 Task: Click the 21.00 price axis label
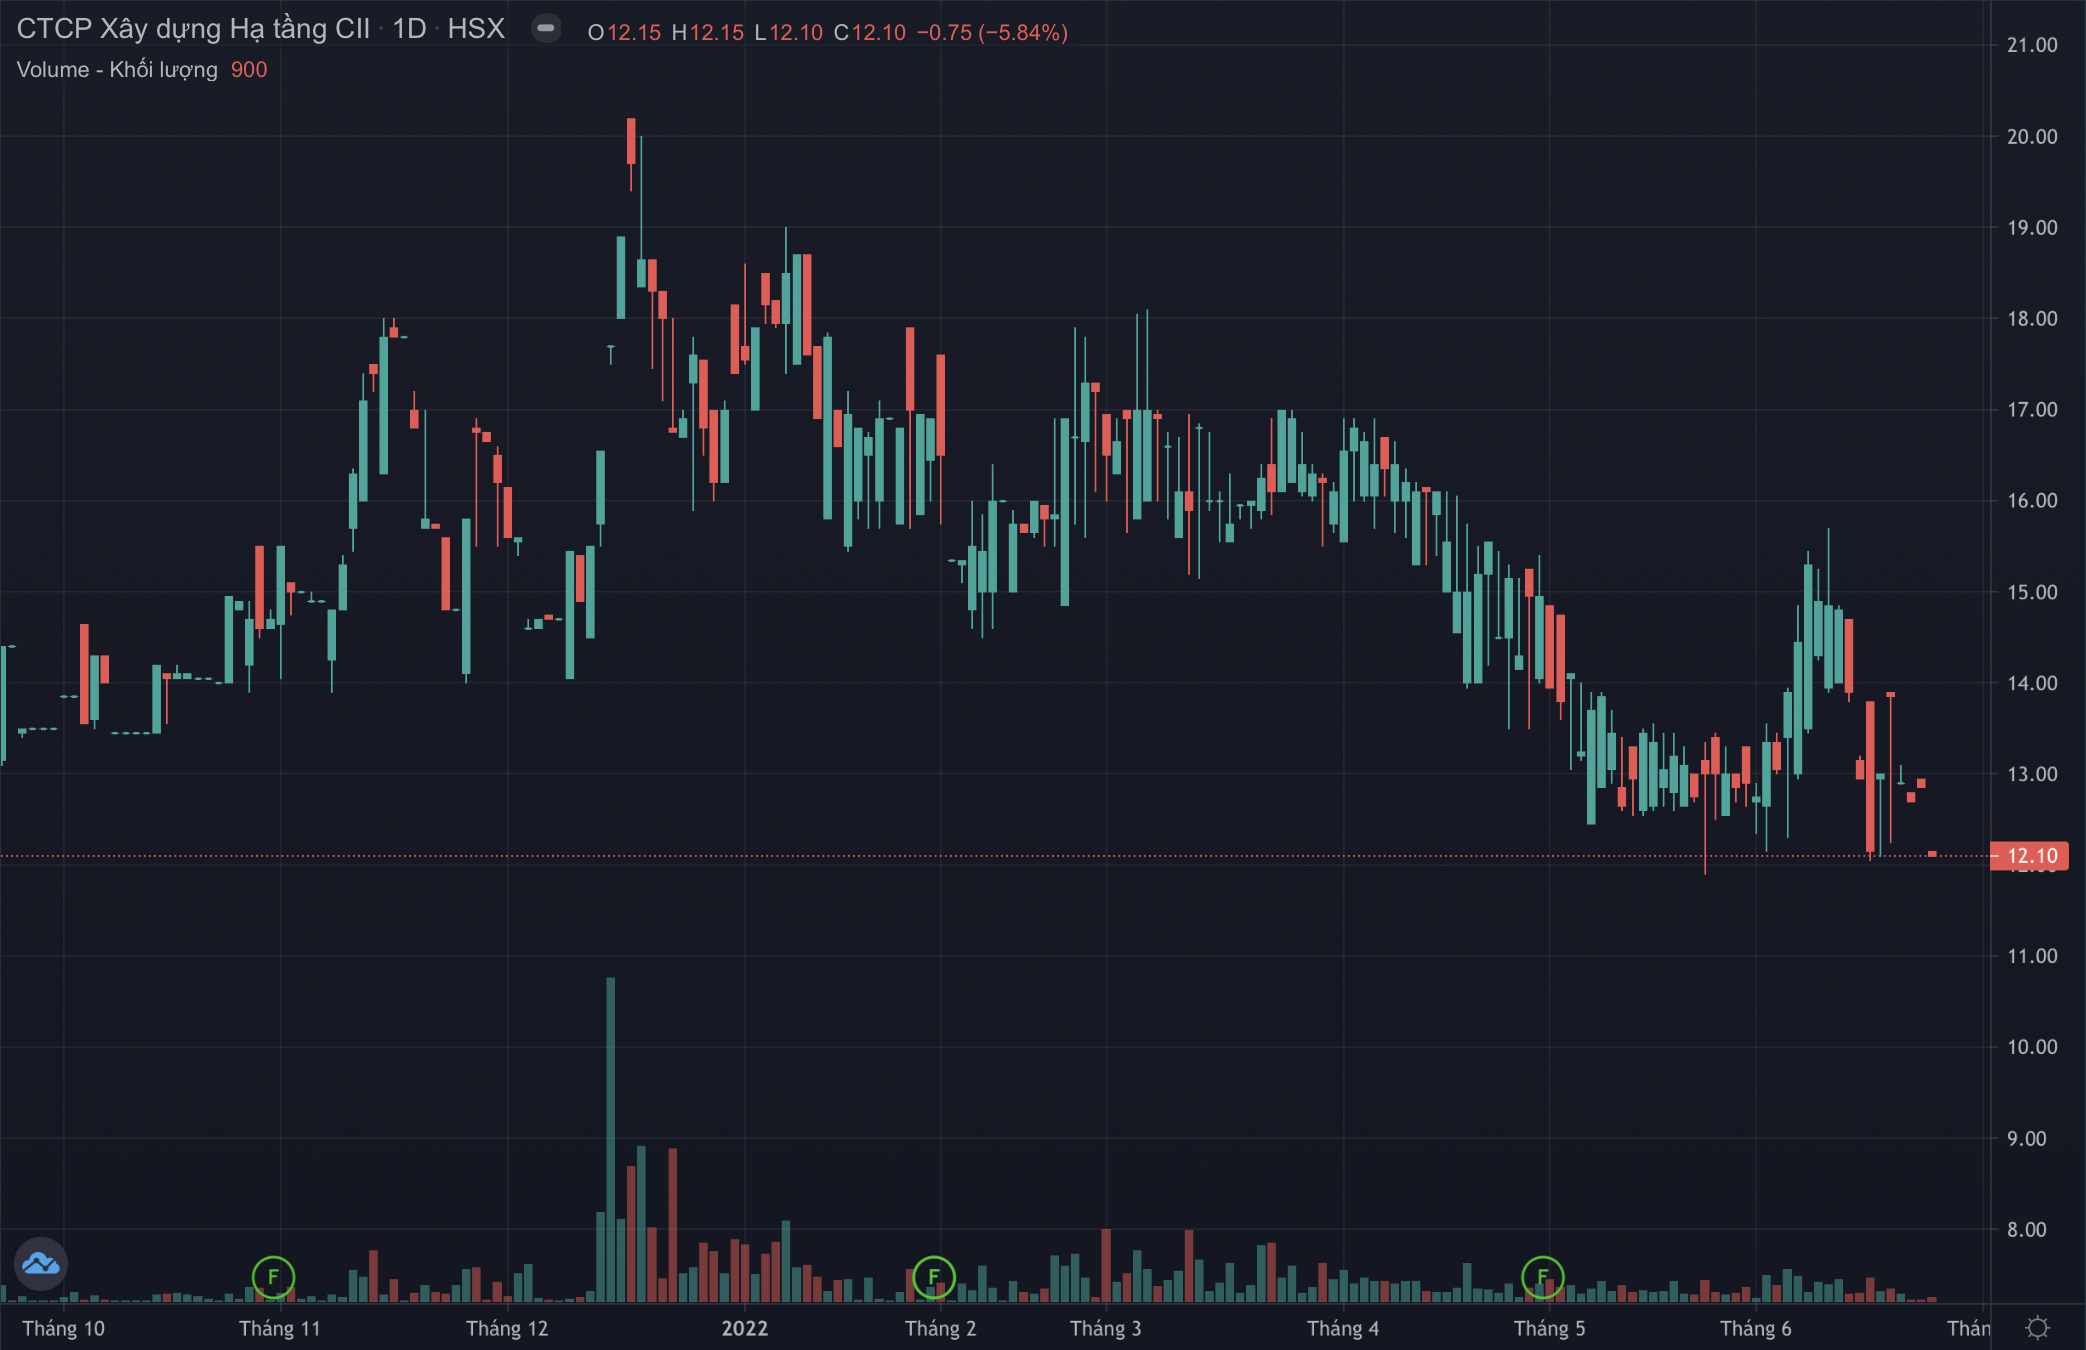2032,45
